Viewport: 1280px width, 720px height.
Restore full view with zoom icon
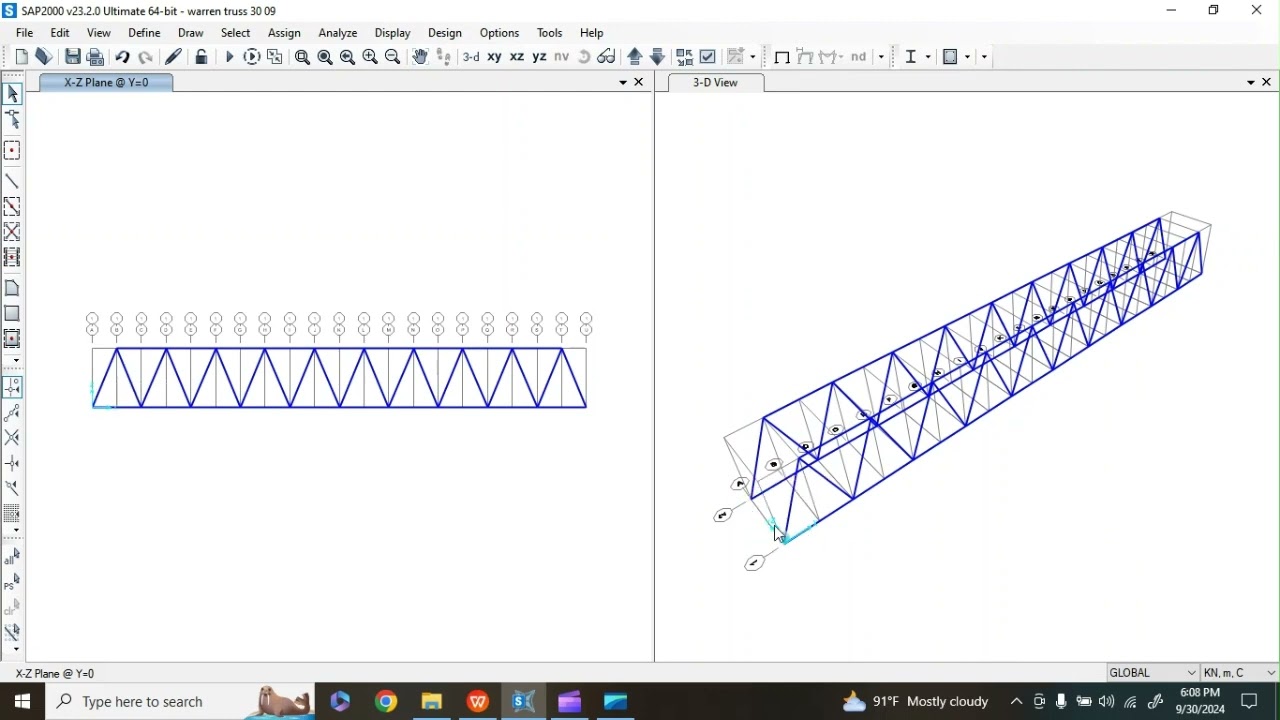(x=325, y=57)
